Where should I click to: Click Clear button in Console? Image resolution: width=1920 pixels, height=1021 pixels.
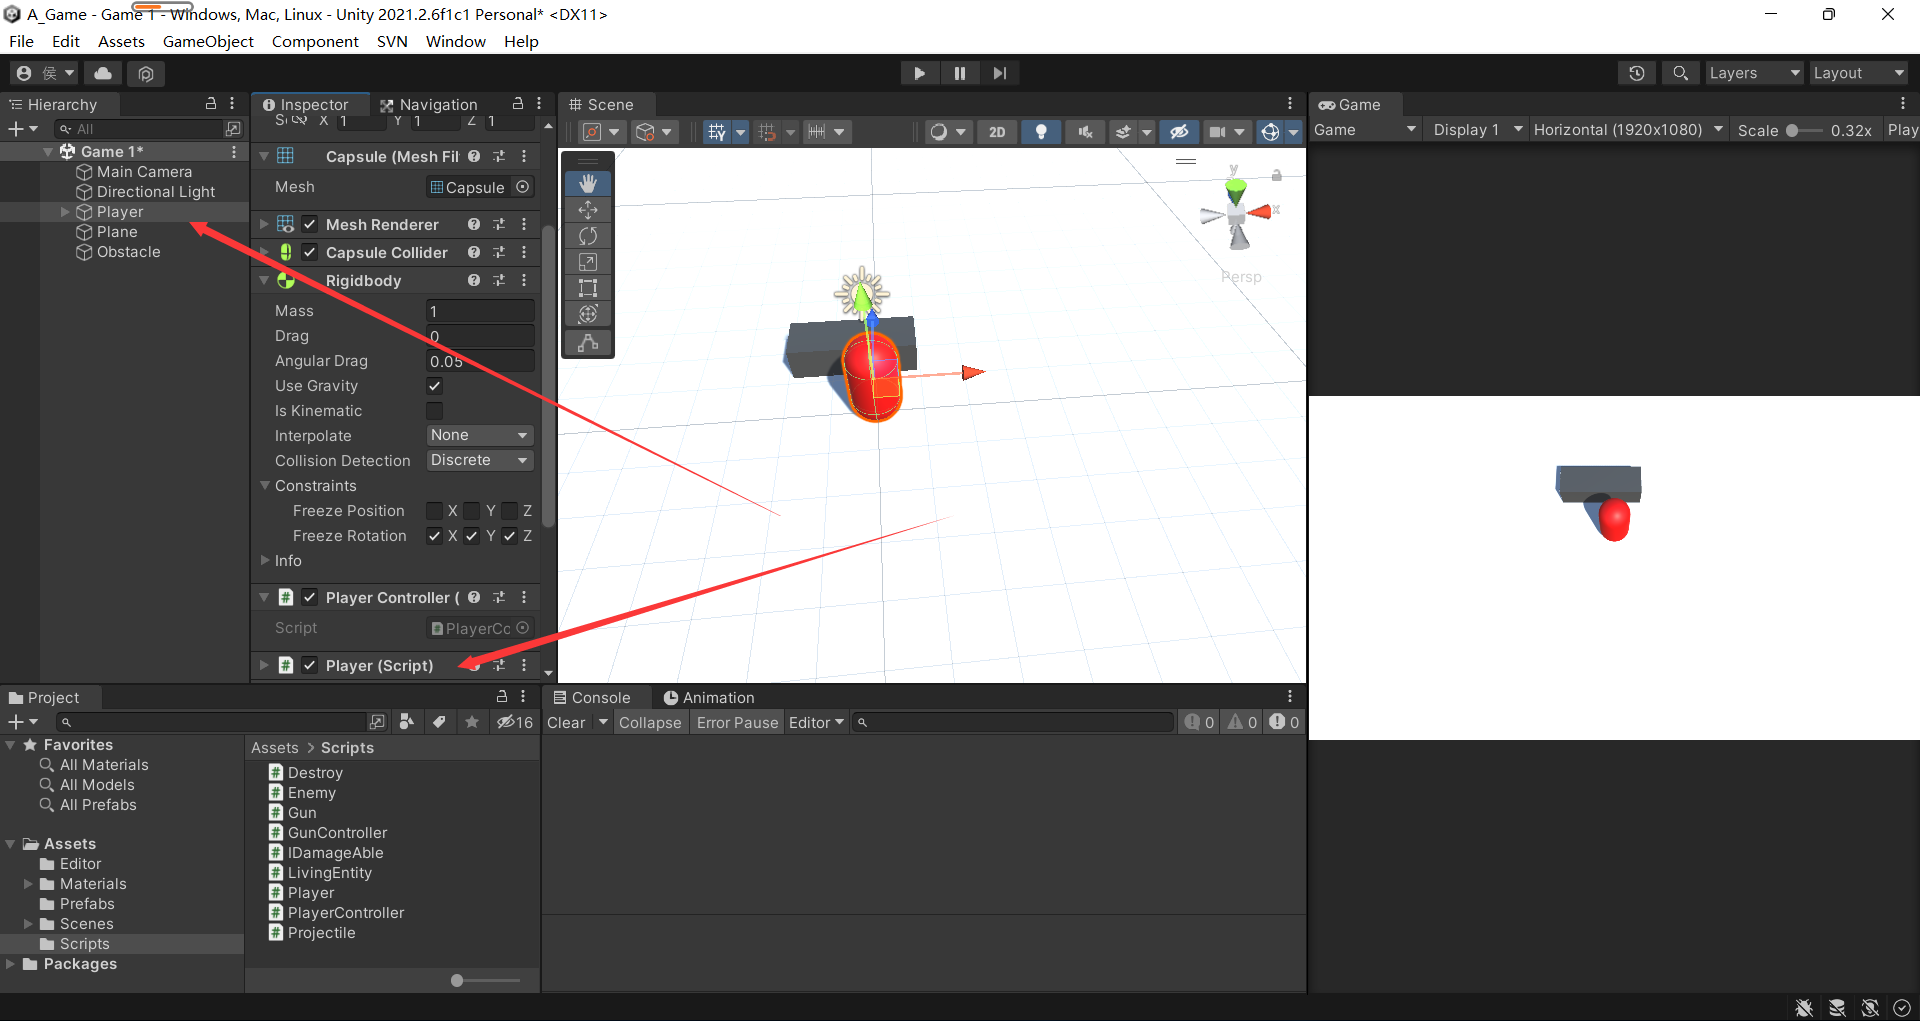click(566, 723)
